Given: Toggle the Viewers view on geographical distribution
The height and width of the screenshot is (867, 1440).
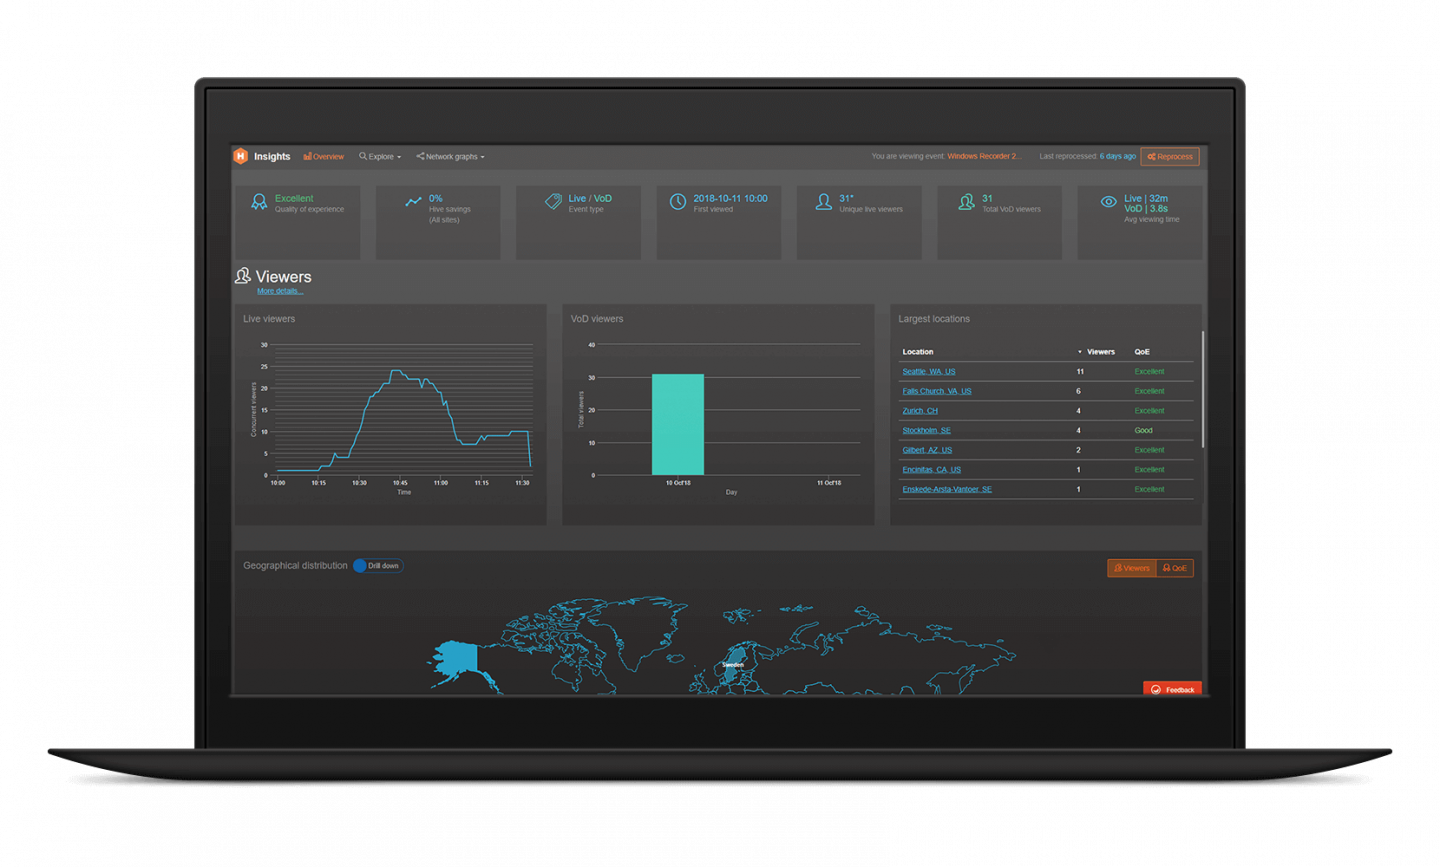Looking at the screenshot, I should [x=1131, y=567].
